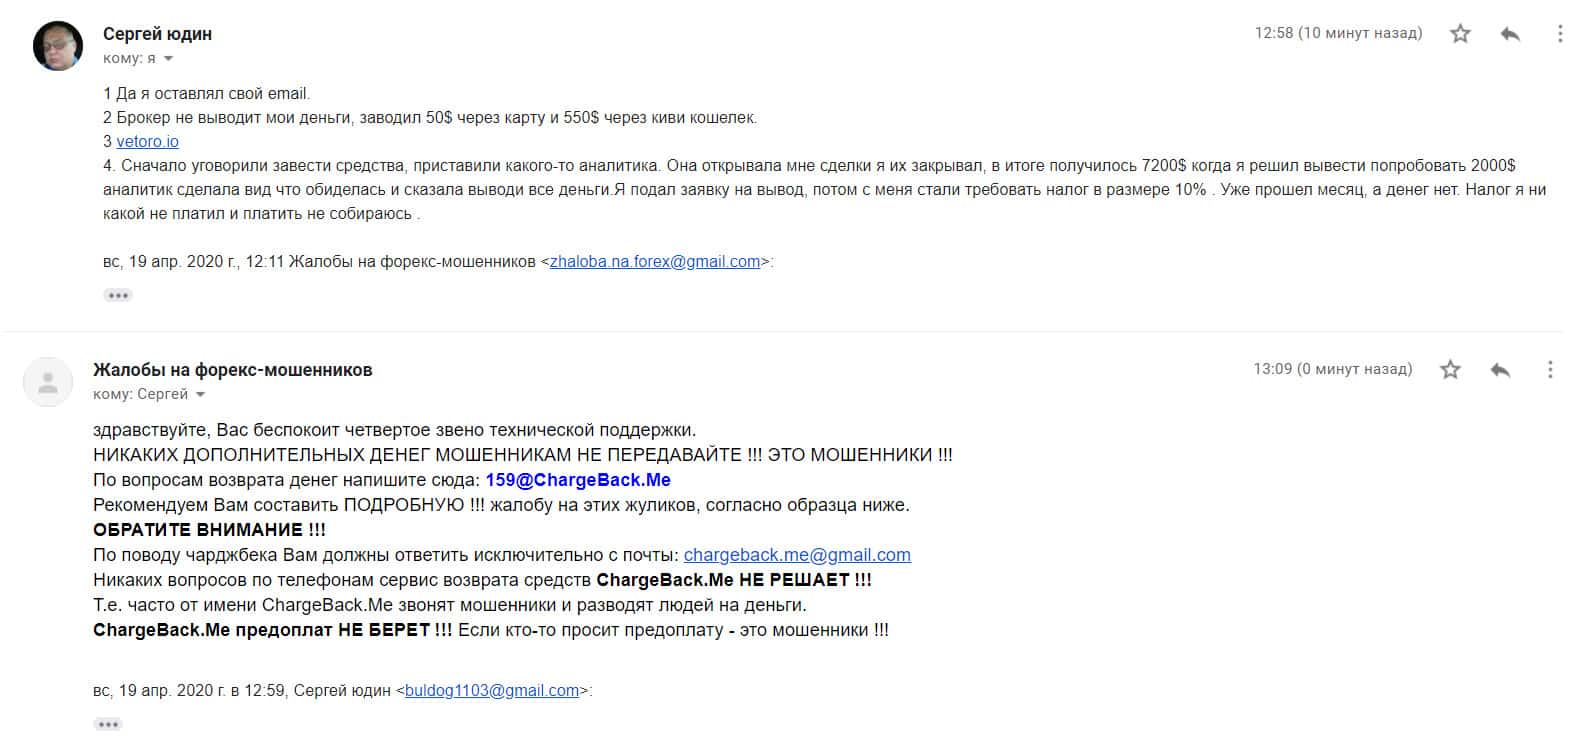Viewport: 1580px width, 744px height.
Task: Reply to the 13:09 message
Action: 1500,370
